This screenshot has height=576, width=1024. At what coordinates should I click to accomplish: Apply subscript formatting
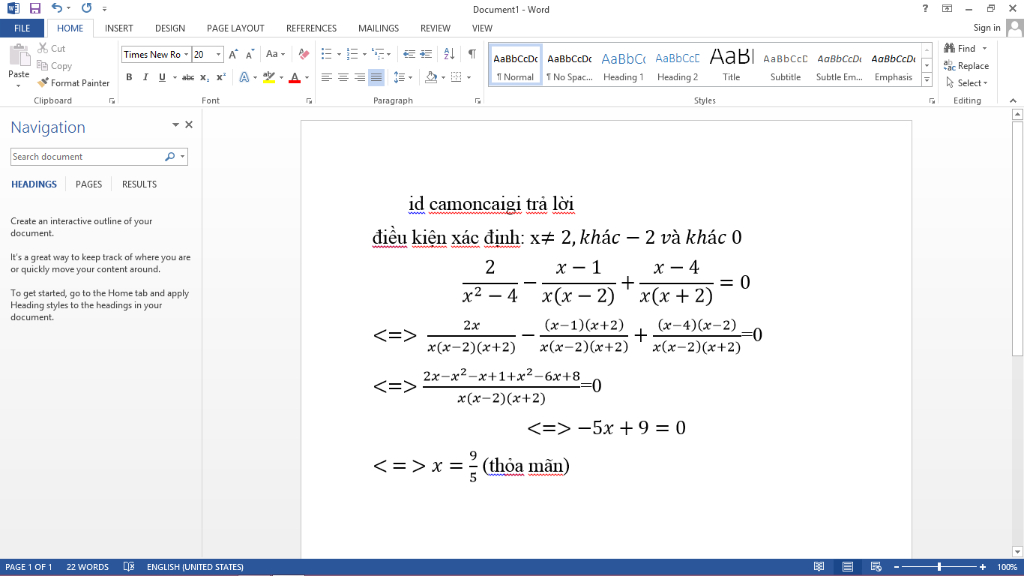point(204,77)
